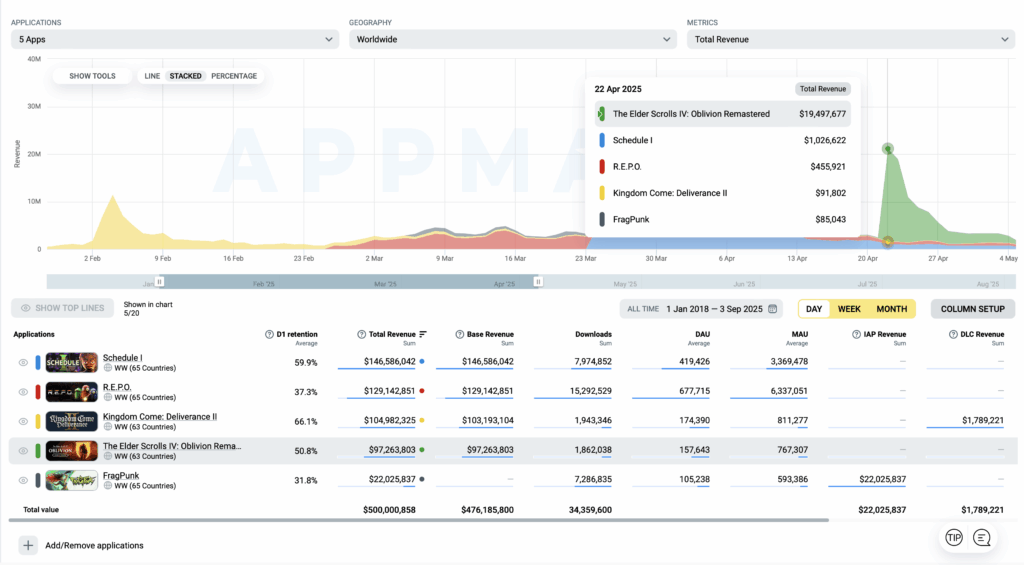Click the calendar icon in date range
This screenshot has width=1024, height=565.
772,309
